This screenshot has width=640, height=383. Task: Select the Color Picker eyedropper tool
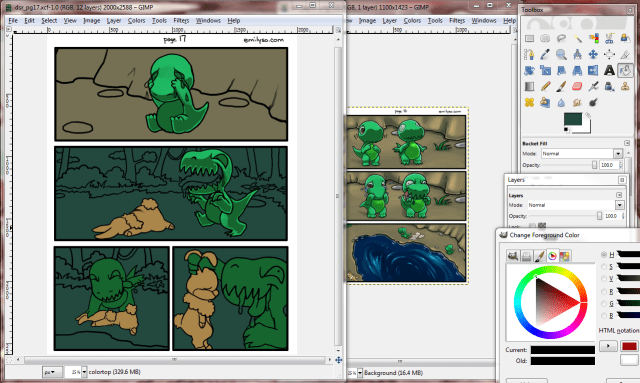(x=545, y=54)
